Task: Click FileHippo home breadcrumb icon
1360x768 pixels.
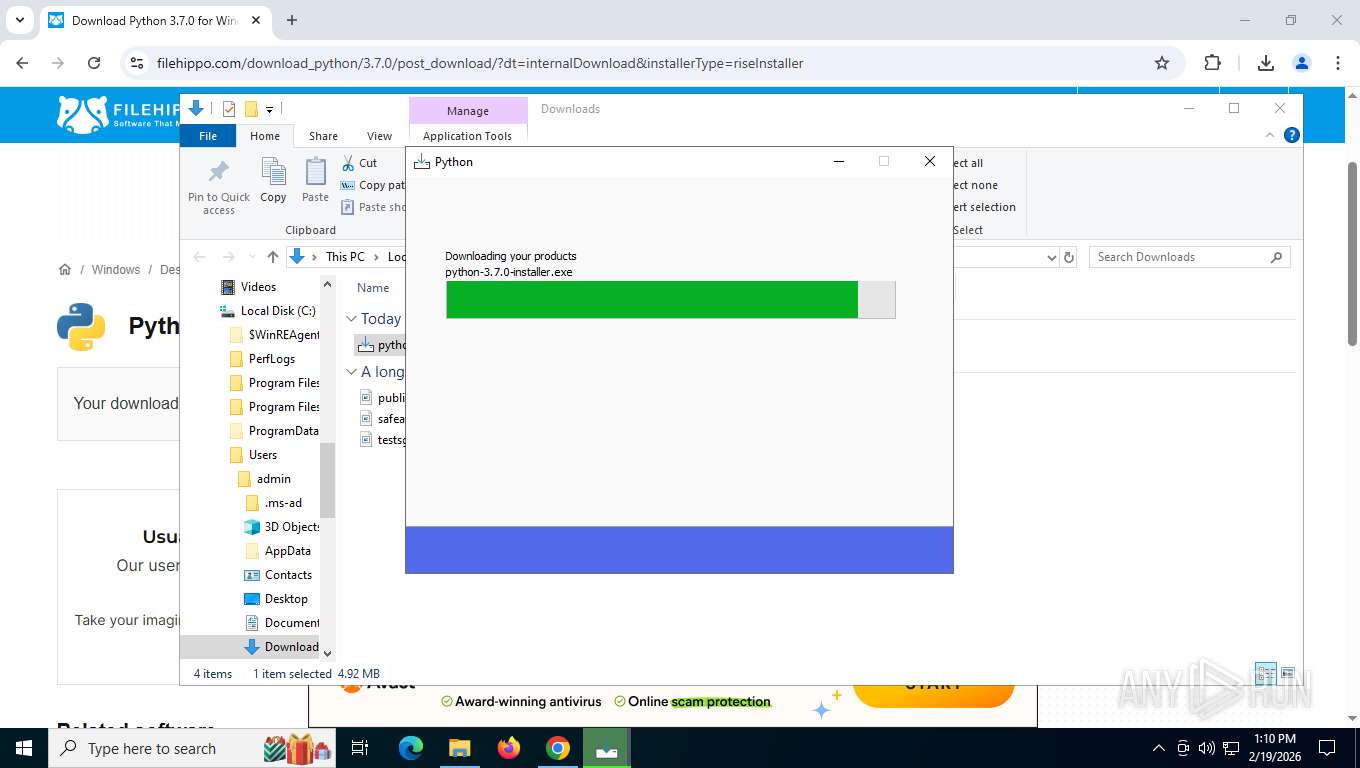Action: tap(65, 270)
